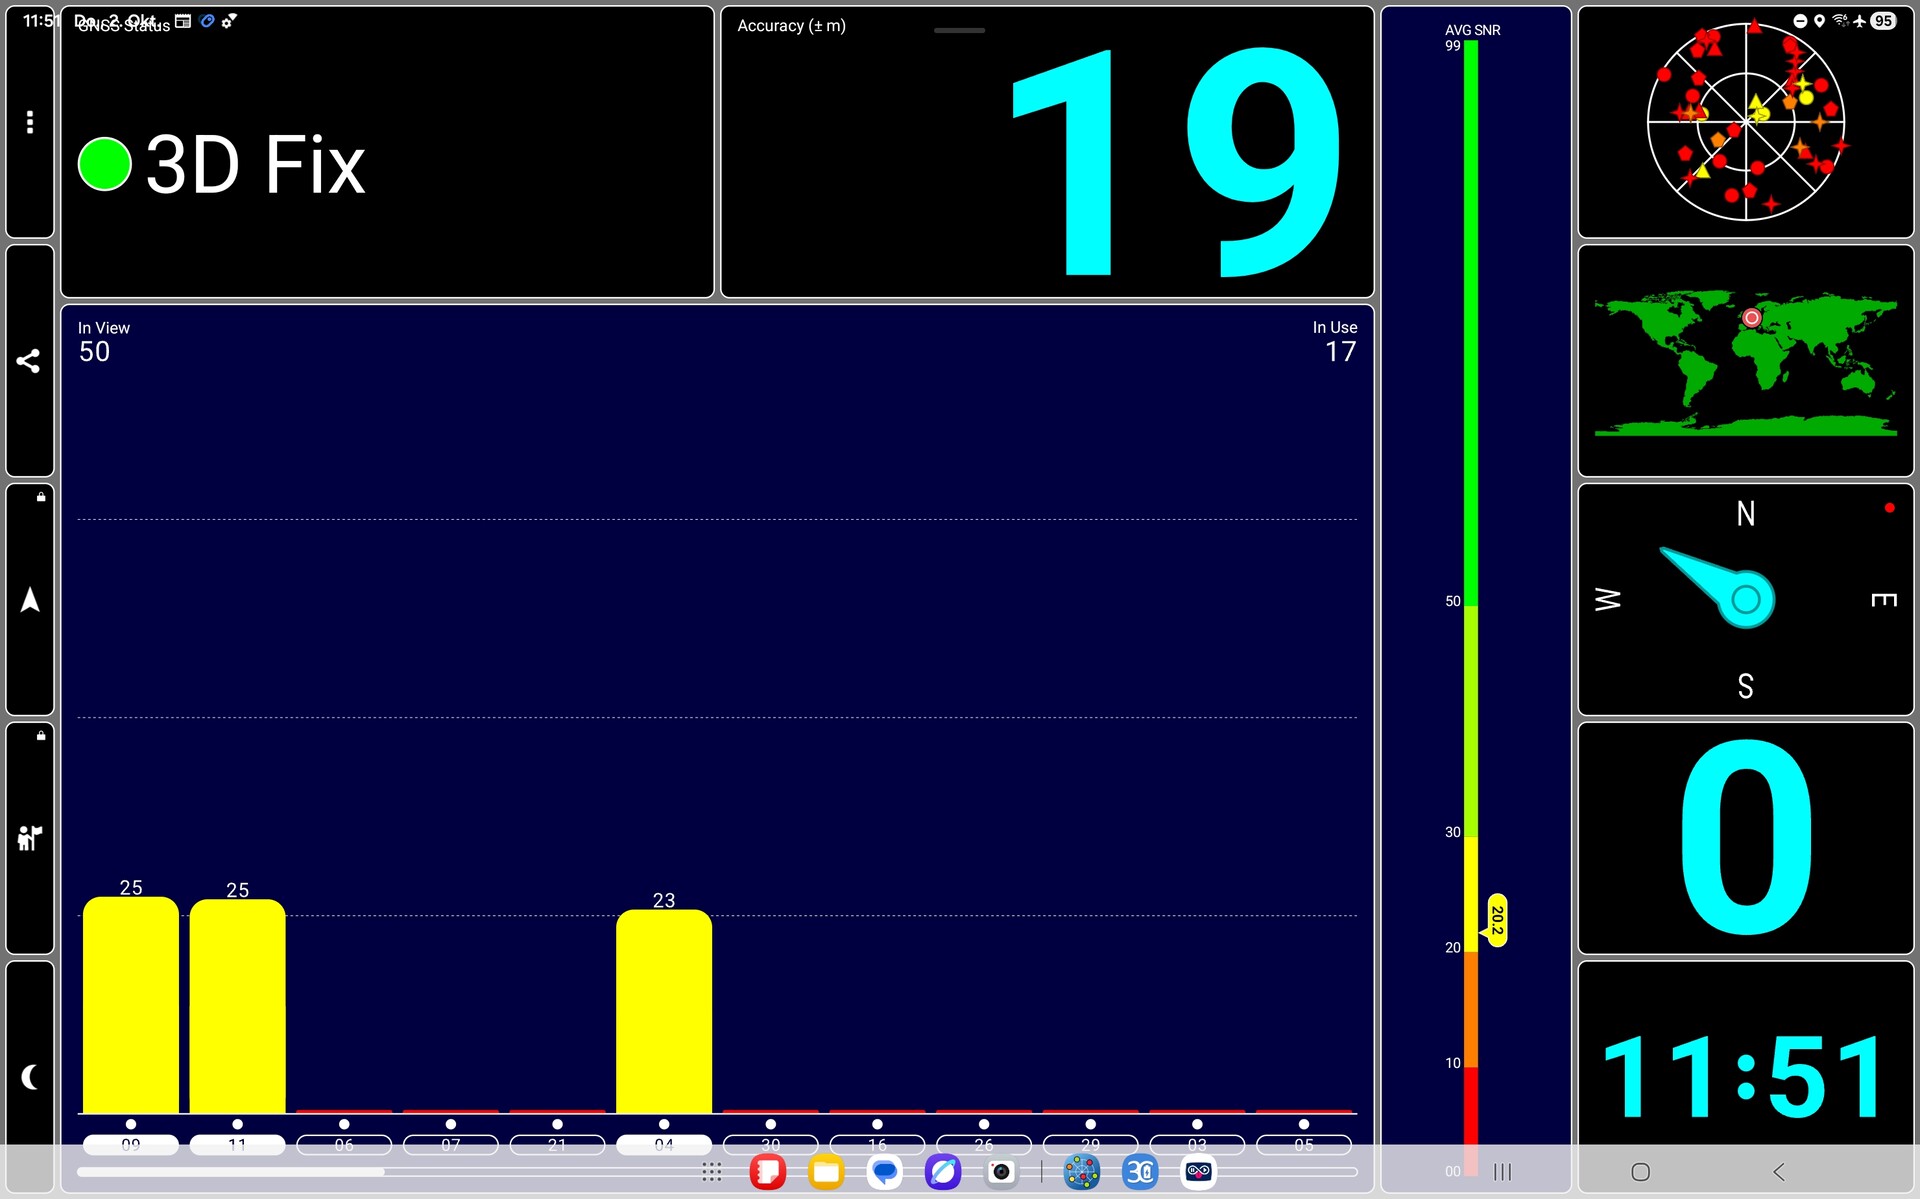Launch the Camera app from taskbar

click(x=1001, y=1172)
